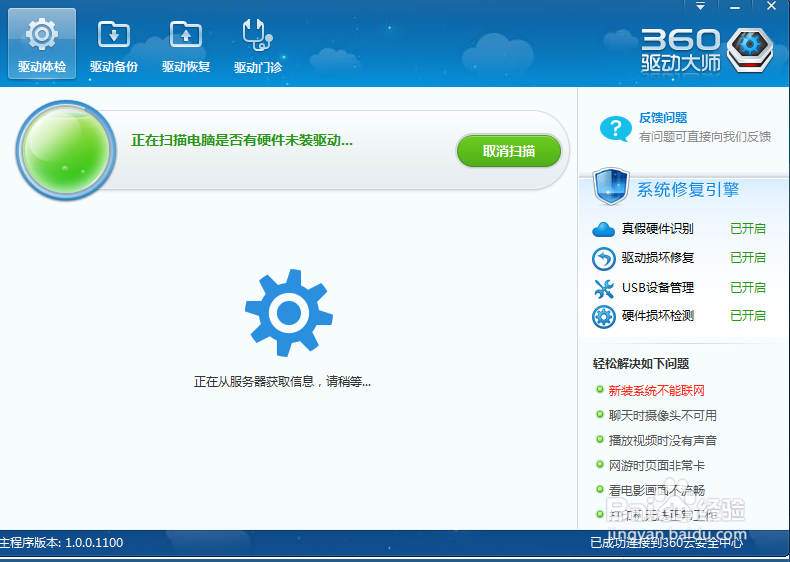
Task: Click the 正在扫描电脑是否有硬件未装驱动 message
Action: [x=242, y=140]
